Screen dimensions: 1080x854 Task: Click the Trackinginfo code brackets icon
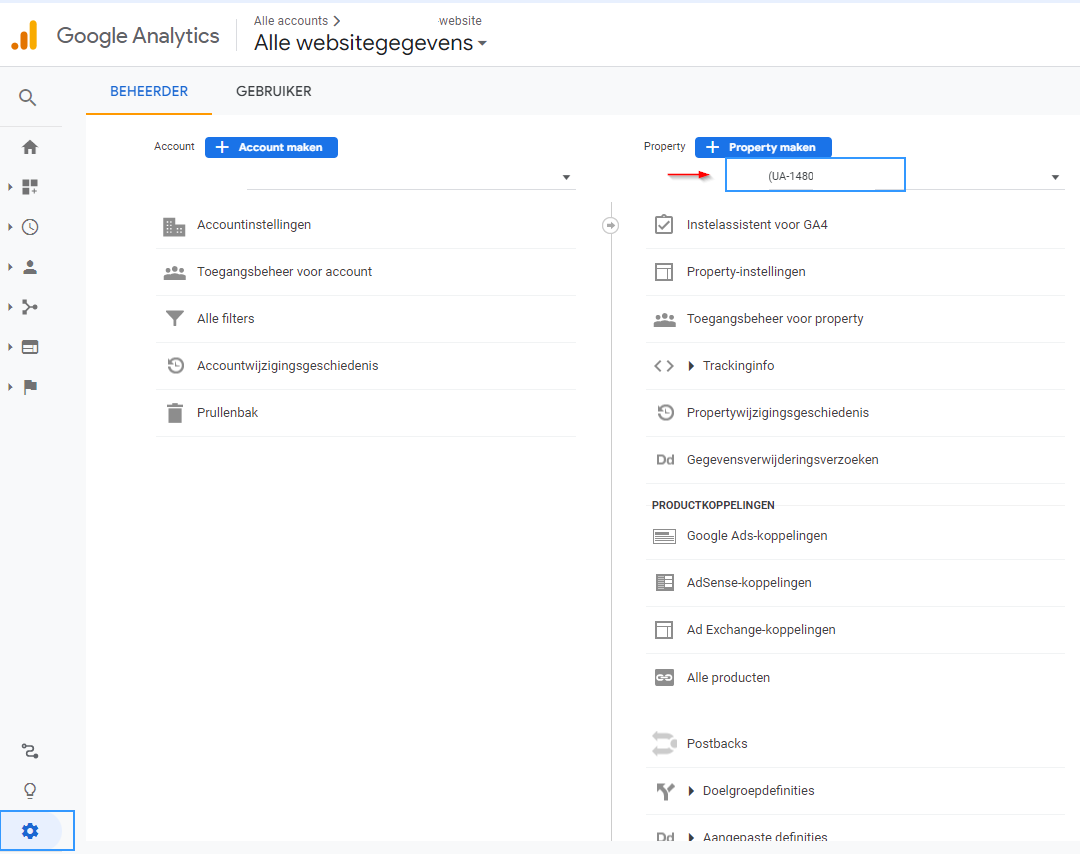664,366
